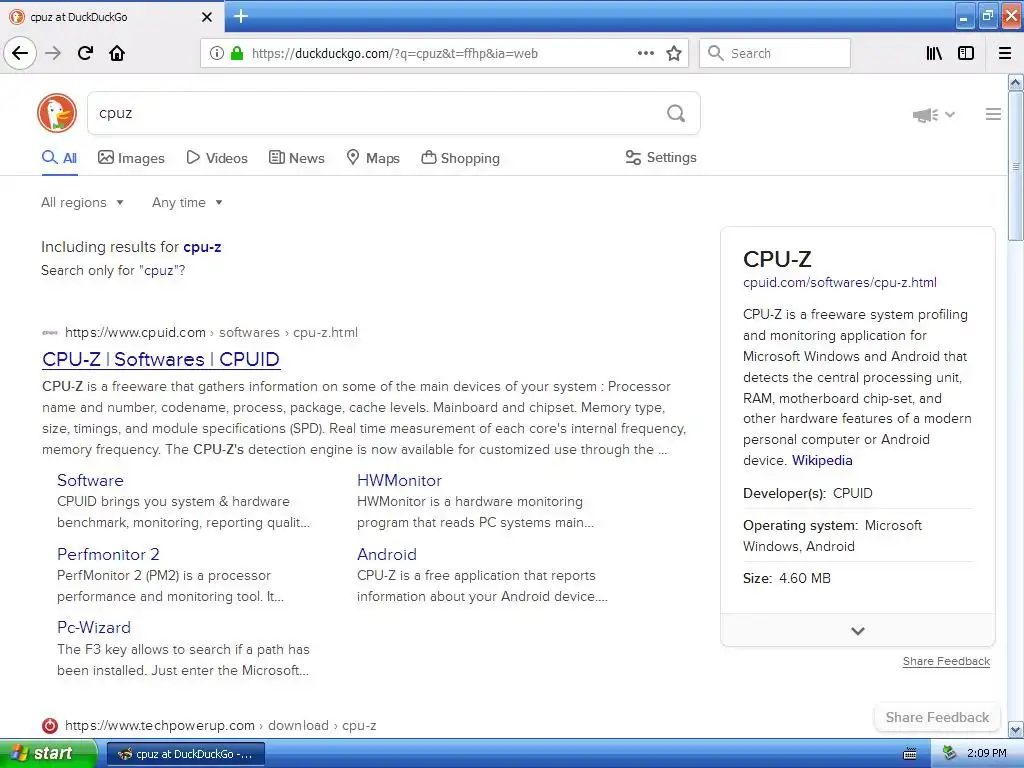This screenshot has width=1024, height=768.
Task: Open the Wikipedia link in info panel
Action: [822, 460]
